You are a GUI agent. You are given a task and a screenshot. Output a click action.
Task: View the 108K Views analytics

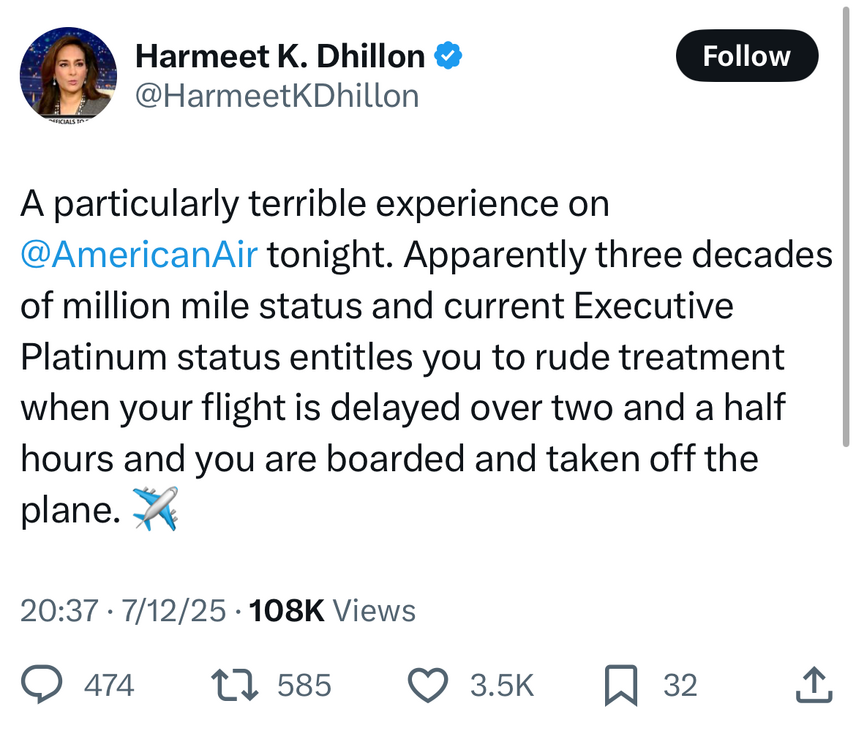332,610
